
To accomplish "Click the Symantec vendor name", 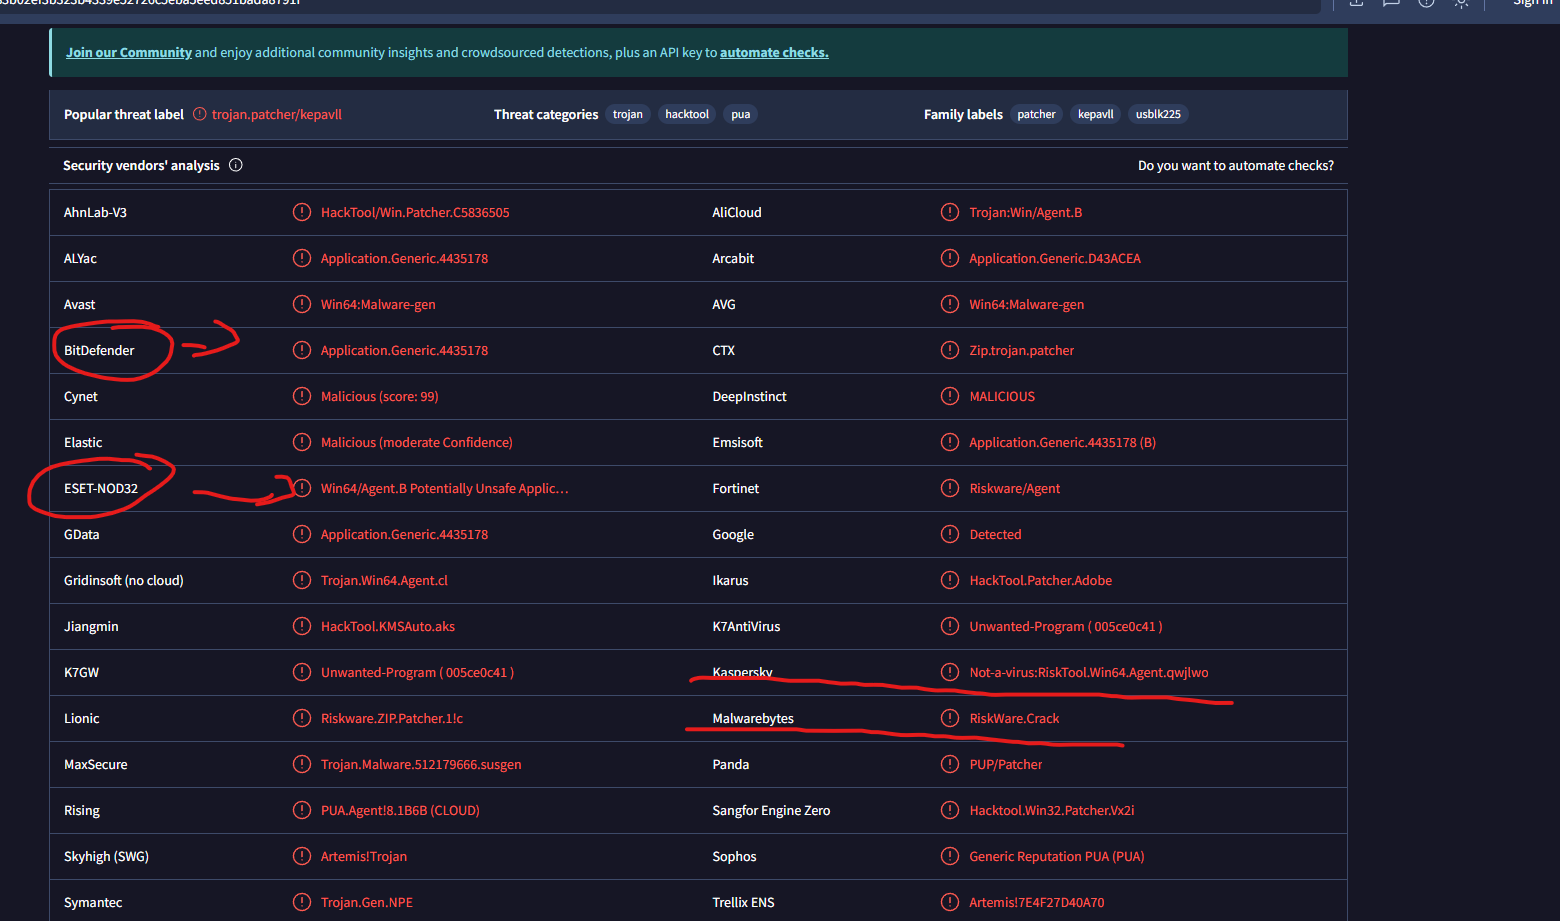I will pos(93,902).
